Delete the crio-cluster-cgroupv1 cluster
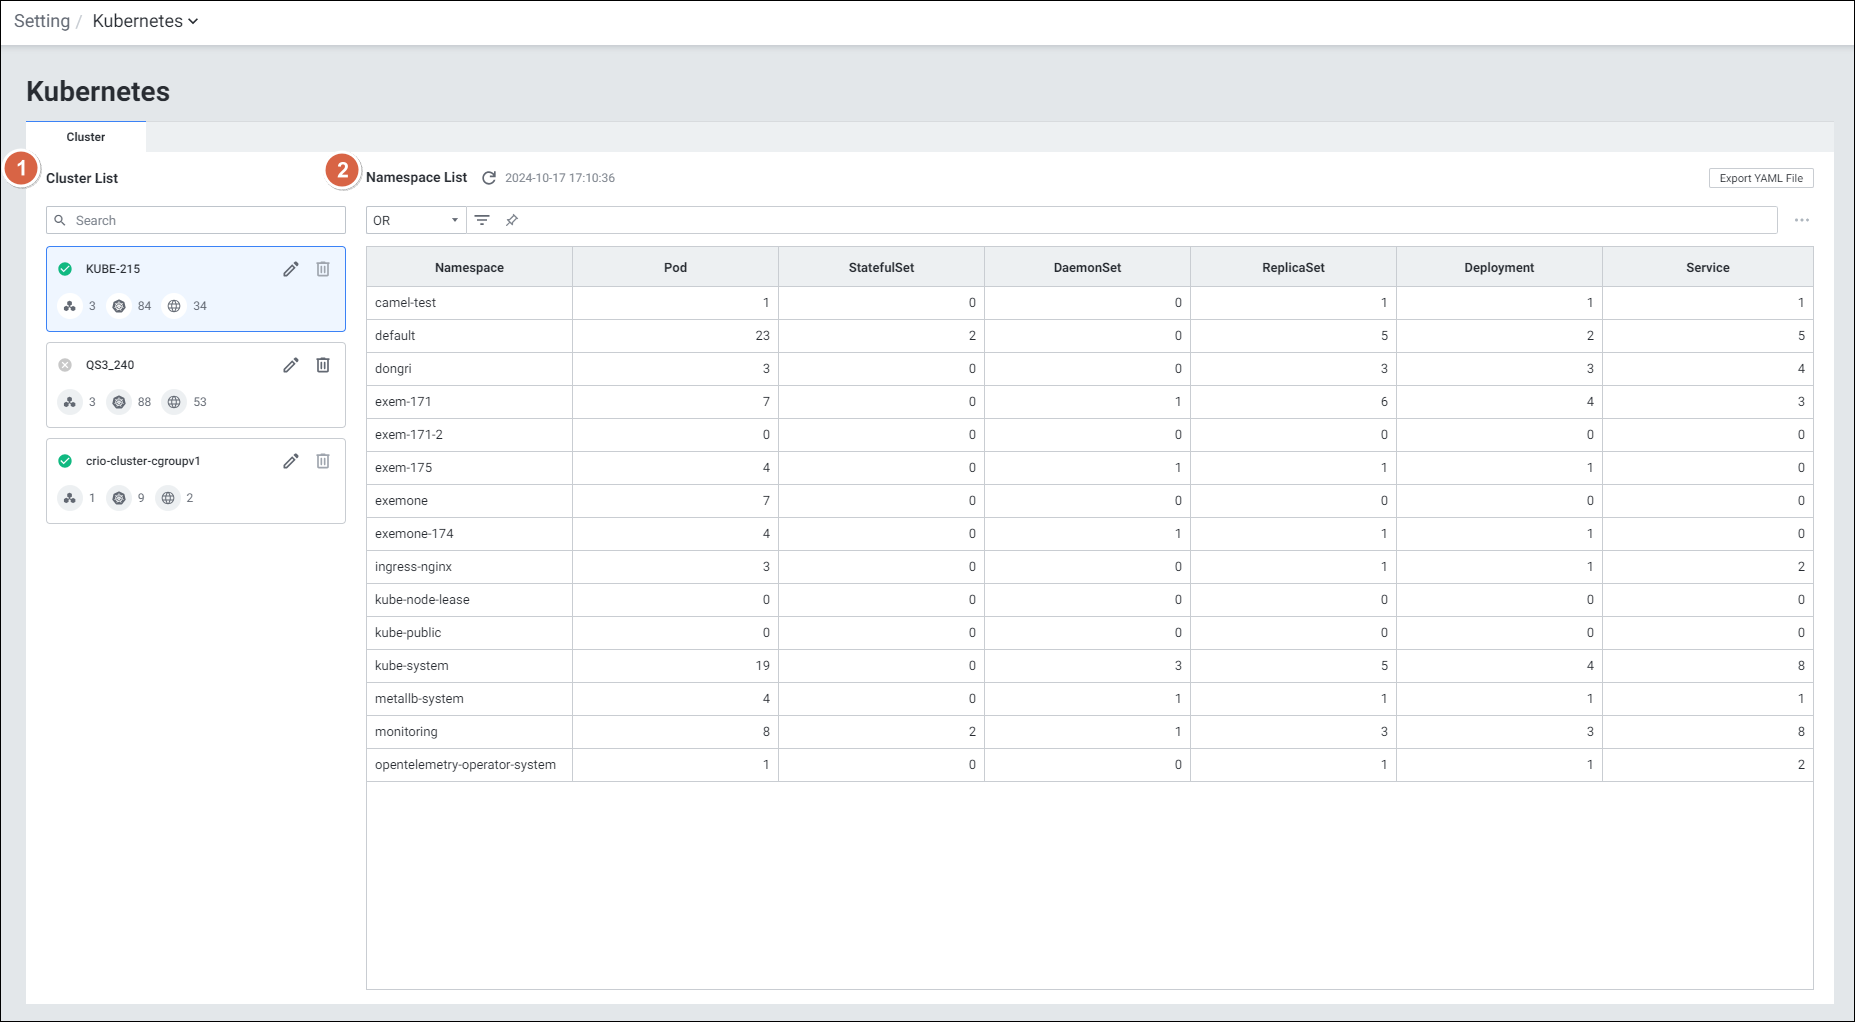Screen dimensions: 1855x1022 pyautogui.click(x=323, y=461)
